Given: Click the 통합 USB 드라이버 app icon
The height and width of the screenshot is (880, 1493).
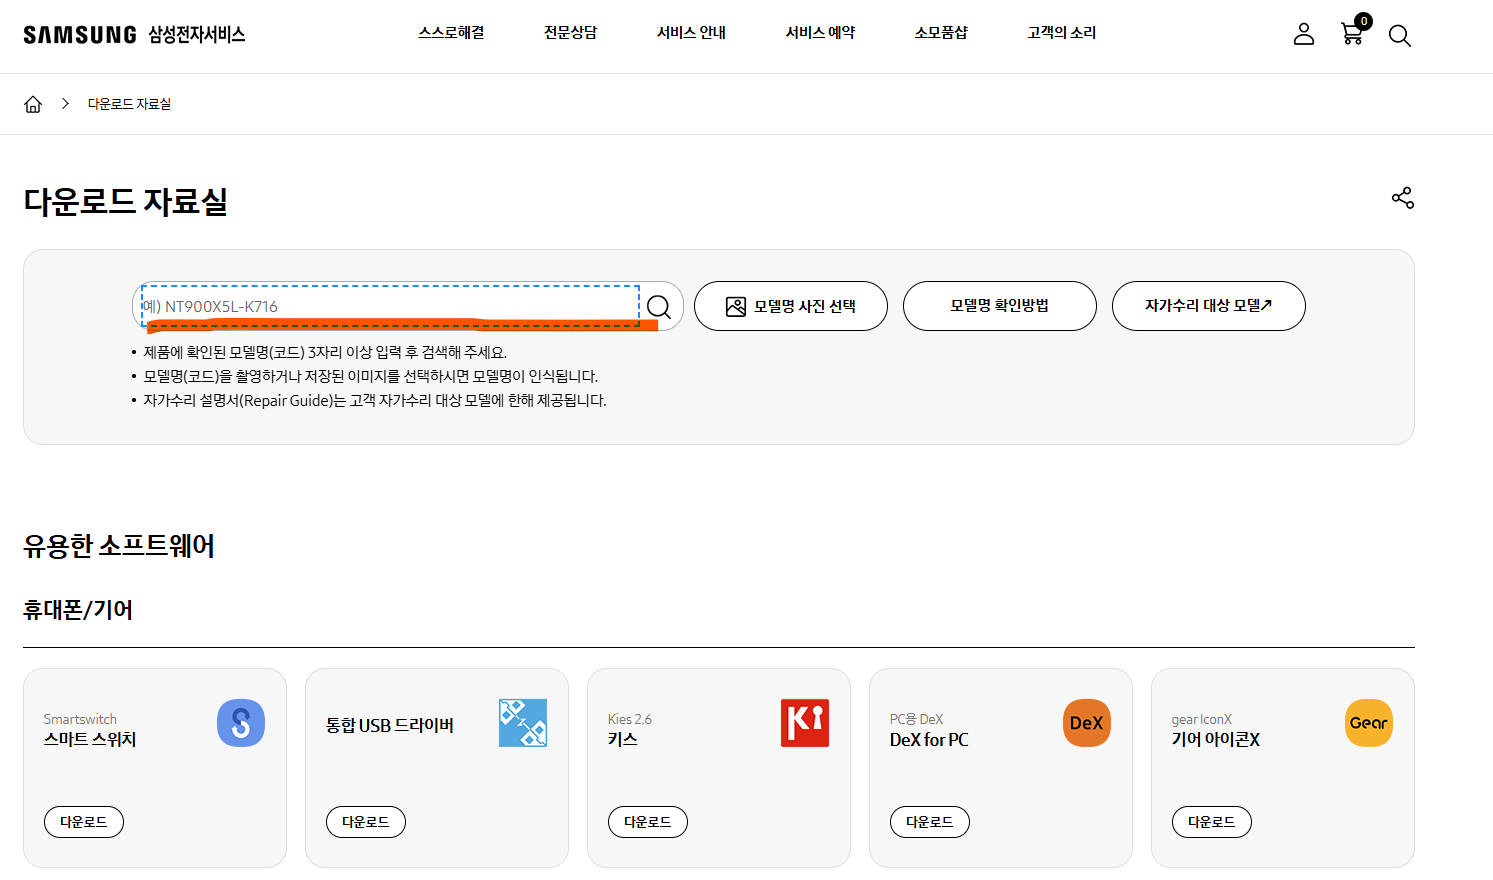Looking at the screenshot, I should pos(522,722).
